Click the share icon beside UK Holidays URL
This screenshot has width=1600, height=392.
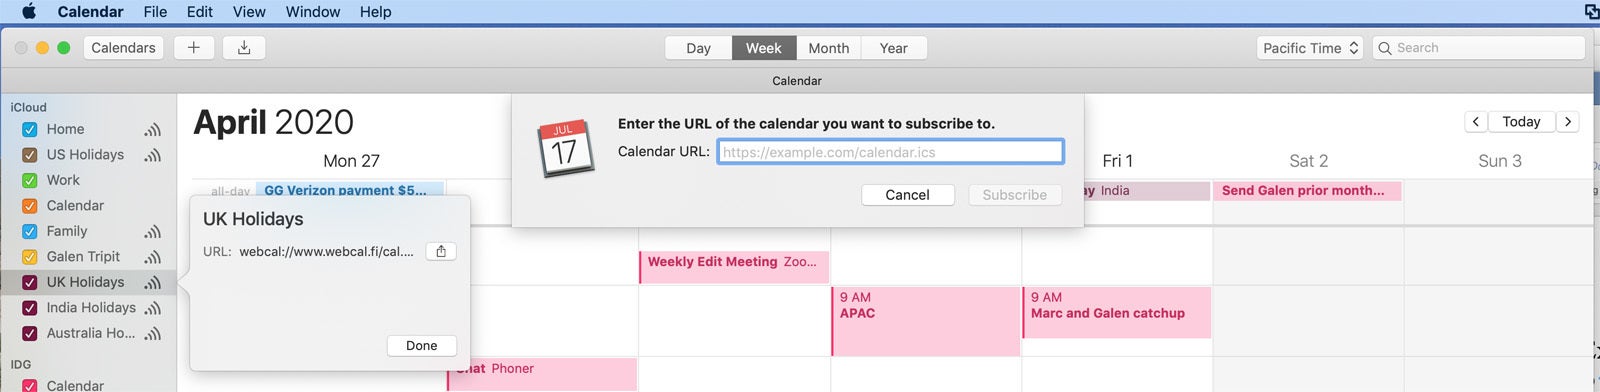[x=441, y=252]
